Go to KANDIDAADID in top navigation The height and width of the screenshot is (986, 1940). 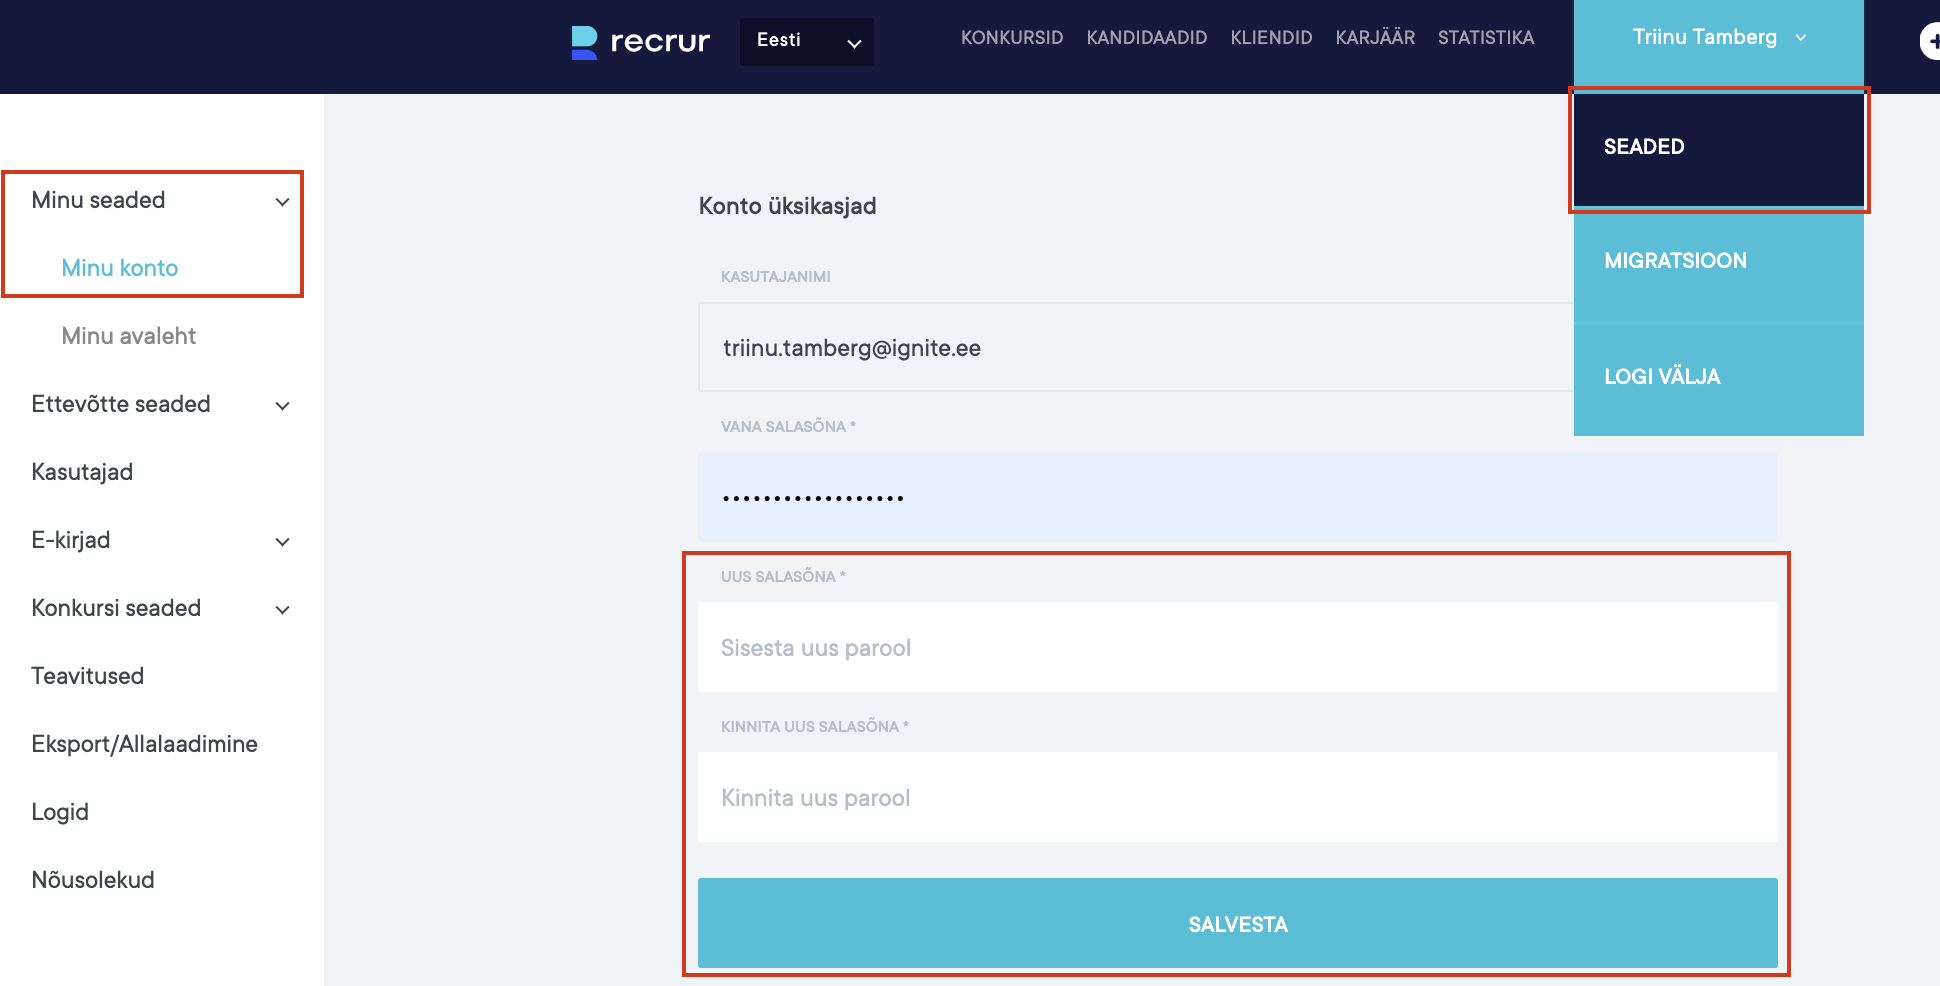point(1146,38)
